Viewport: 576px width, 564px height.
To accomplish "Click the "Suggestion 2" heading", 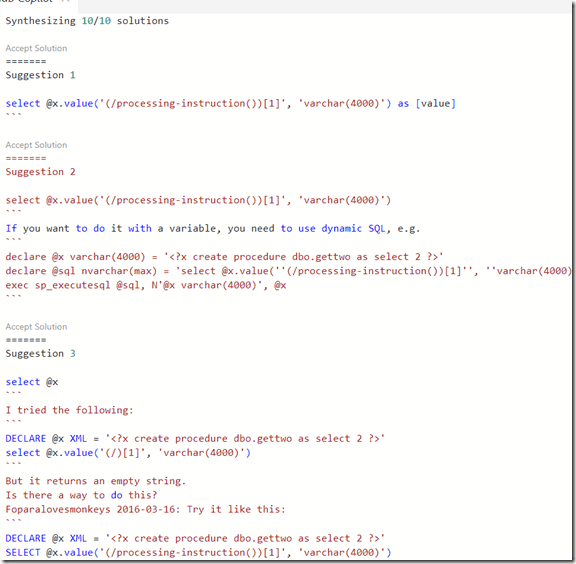I will tap(40, 172).
